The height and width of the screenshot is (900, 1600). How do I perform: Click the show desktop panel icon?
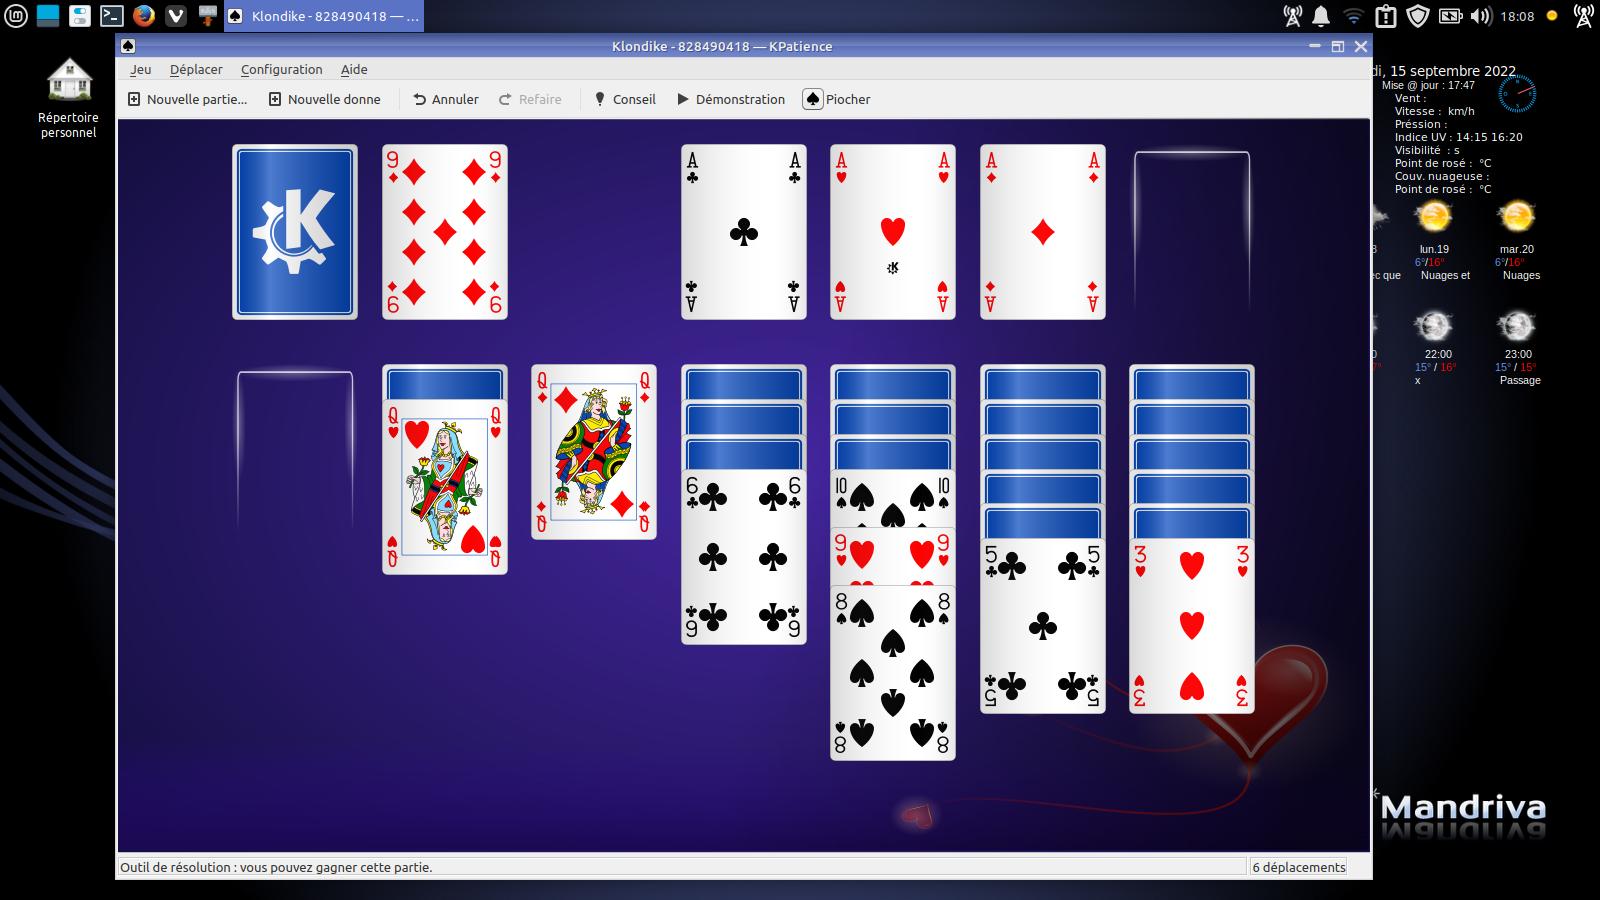click(47, 15)
